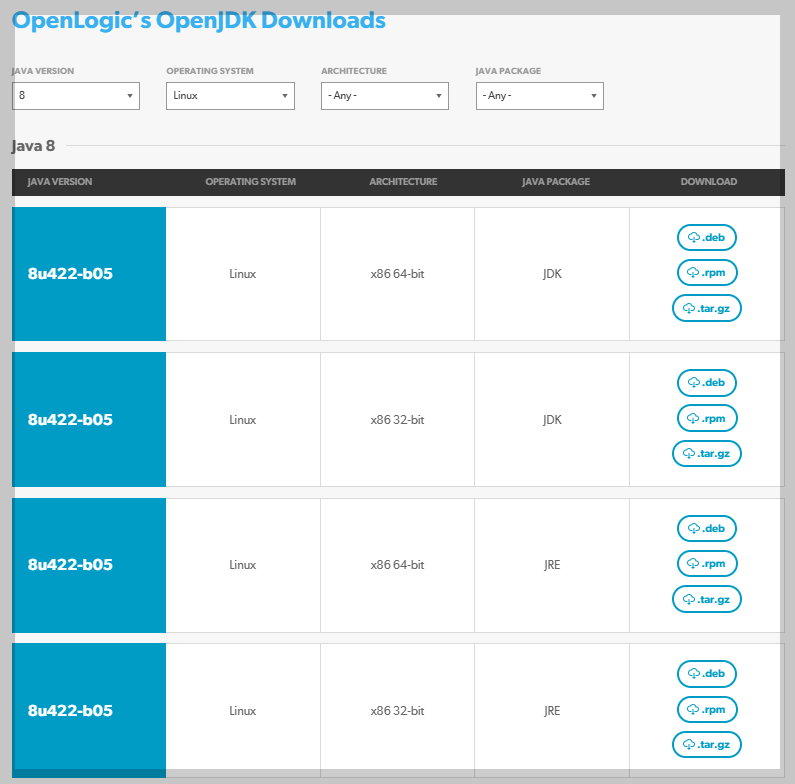Download .rpm for x86 64-bit JRE
This screenshot has height=784, width=795.
[x=707, y=563]
